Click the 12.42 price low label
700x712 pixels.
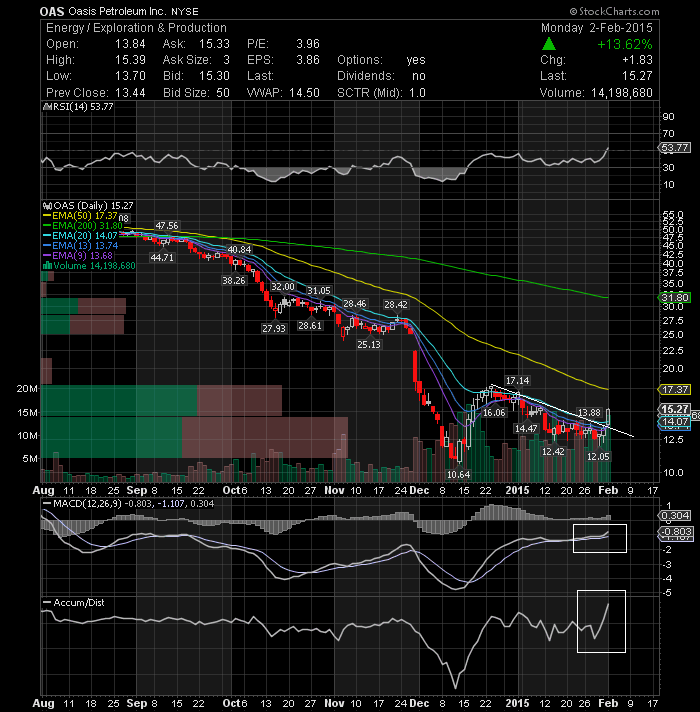pos(553,452)
